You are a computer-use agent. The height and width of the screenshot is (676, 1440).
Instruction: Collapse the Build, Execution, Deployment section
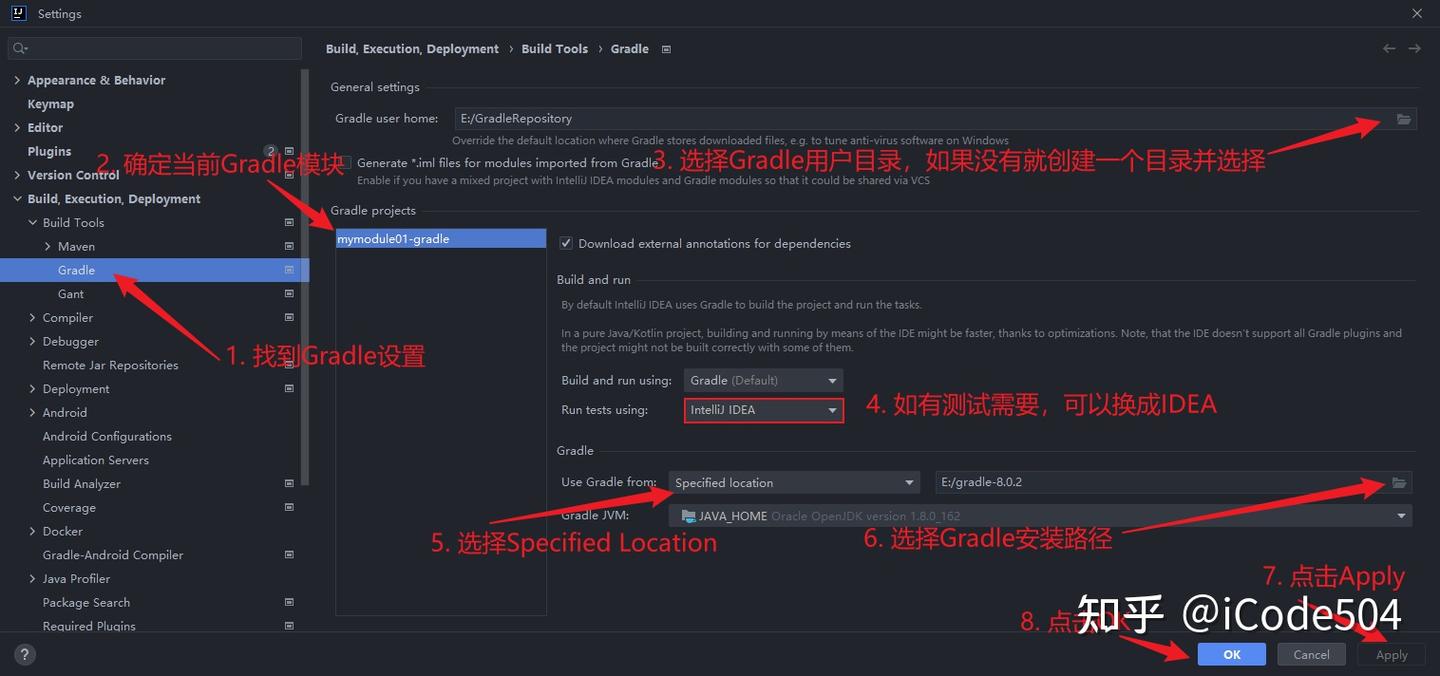(x=17, y=198)
